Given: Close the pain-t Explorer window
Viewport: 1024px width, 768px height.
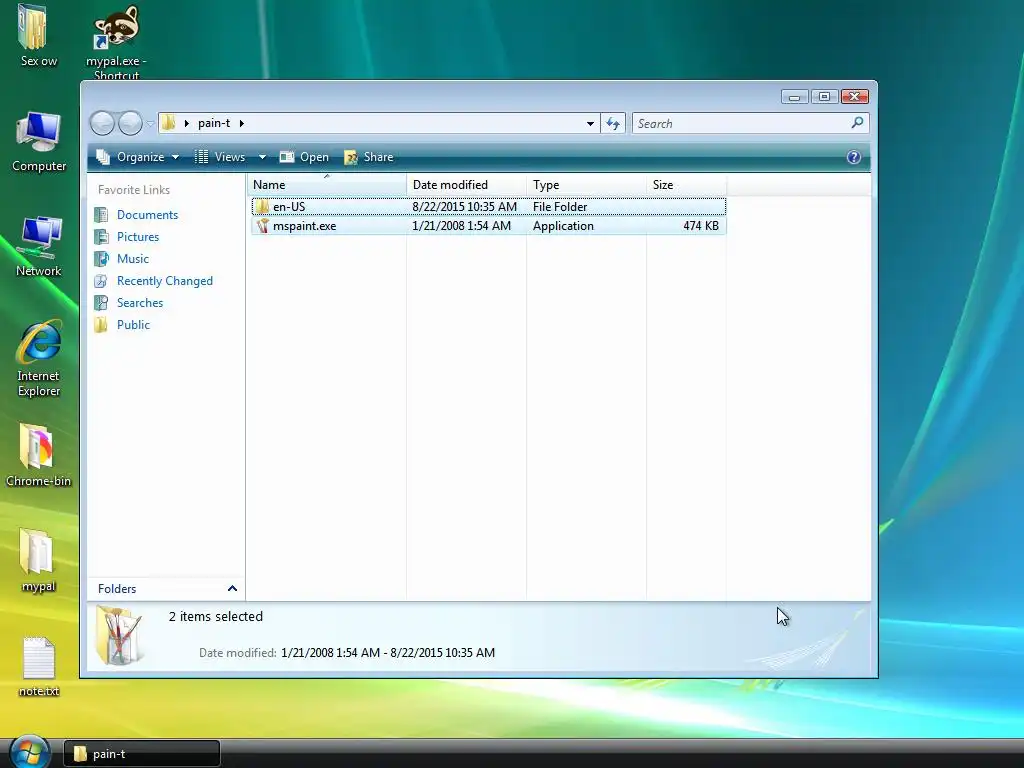Looking at the screenshot, I should tap(854, 97).
